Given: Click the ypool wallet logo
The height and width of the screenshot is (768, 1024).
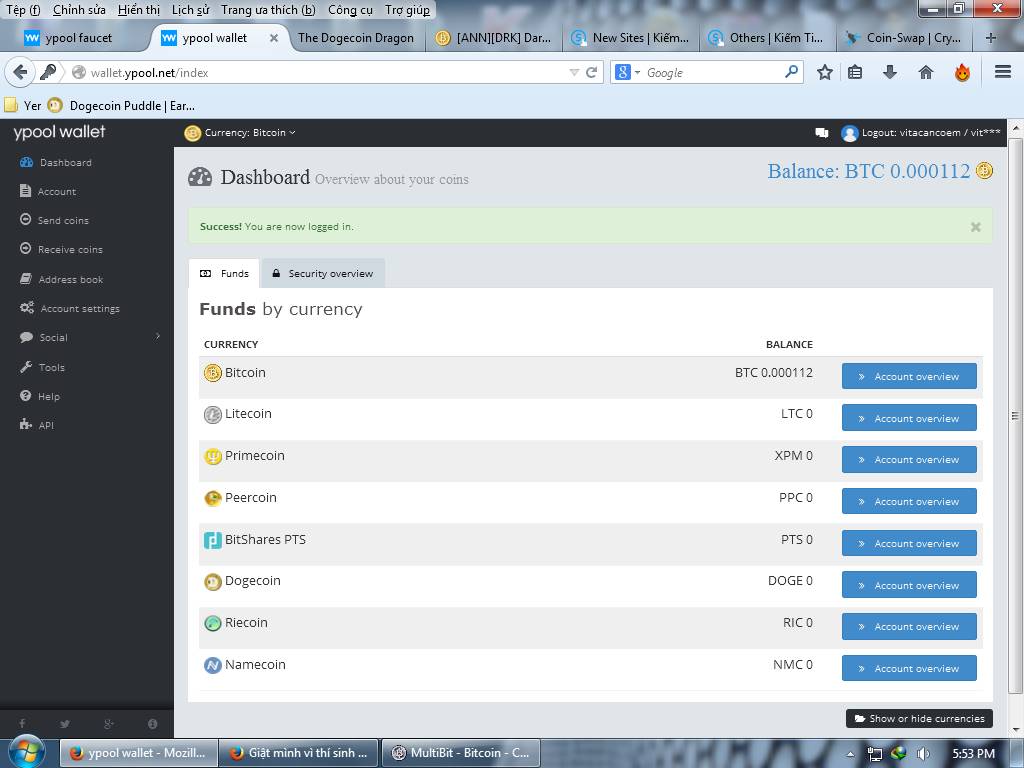Looking at the screenshot, I should [x=59, y=132].
